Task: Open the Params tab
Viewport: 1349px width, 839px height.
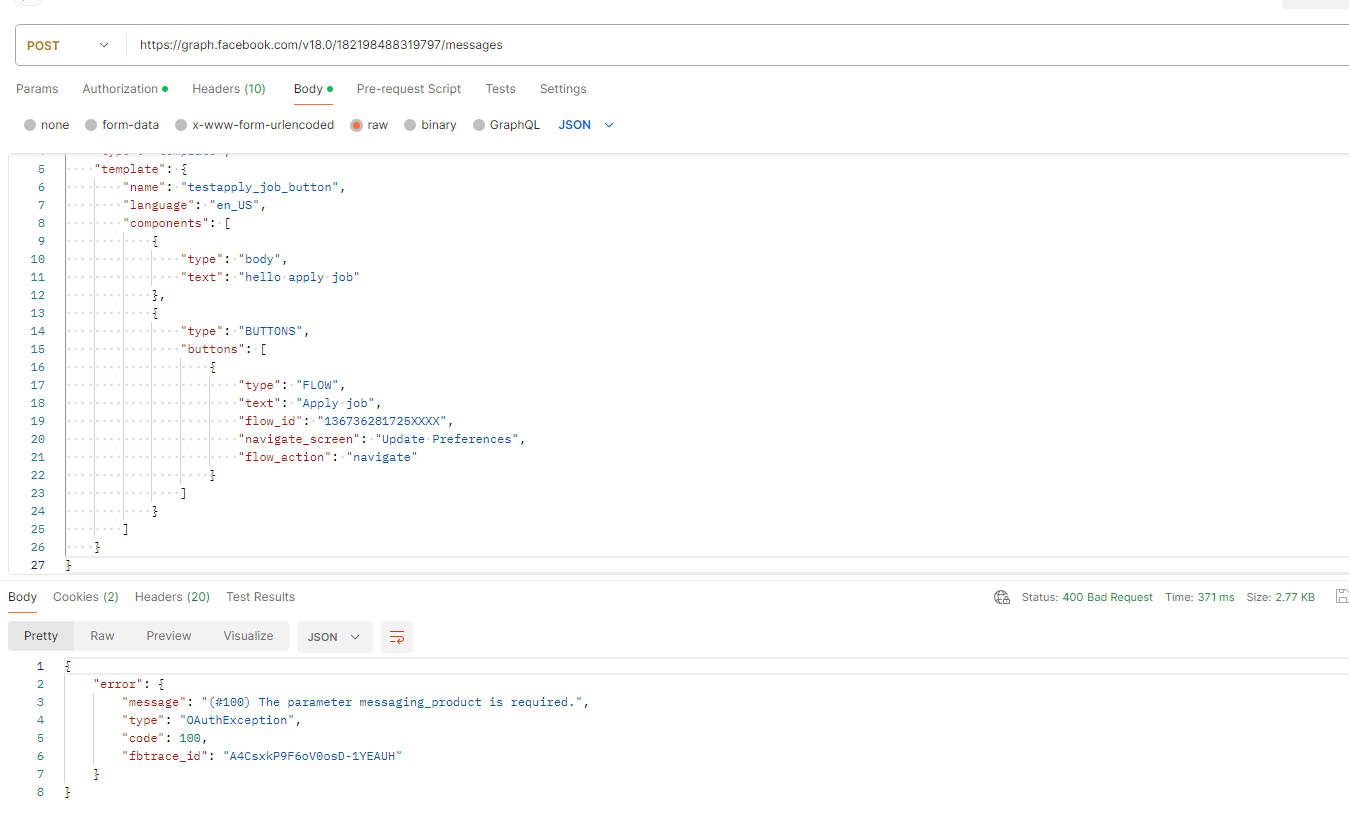Action: click(37, 89)
